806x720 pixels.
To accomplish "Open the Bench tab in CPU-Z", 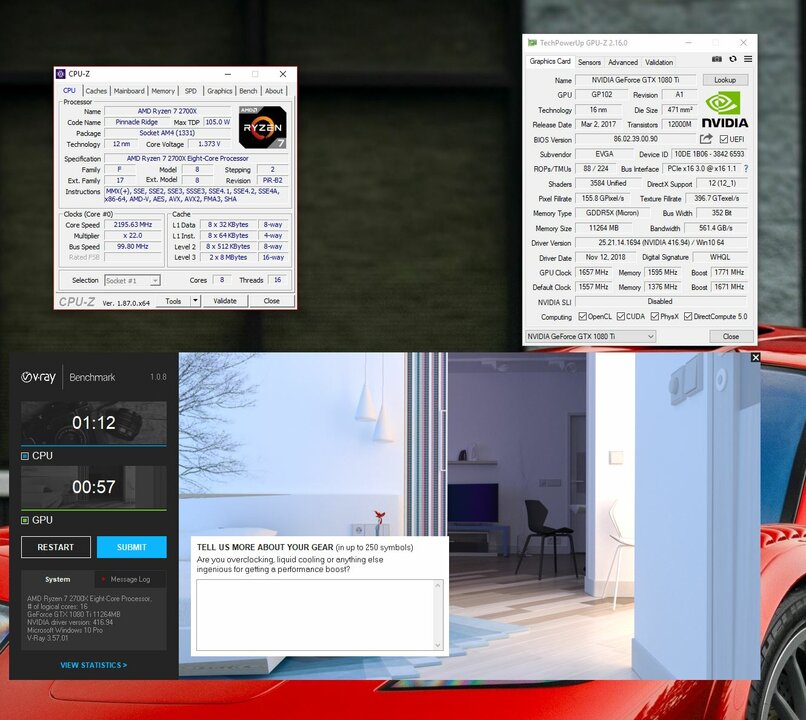I will click(248, 91).
